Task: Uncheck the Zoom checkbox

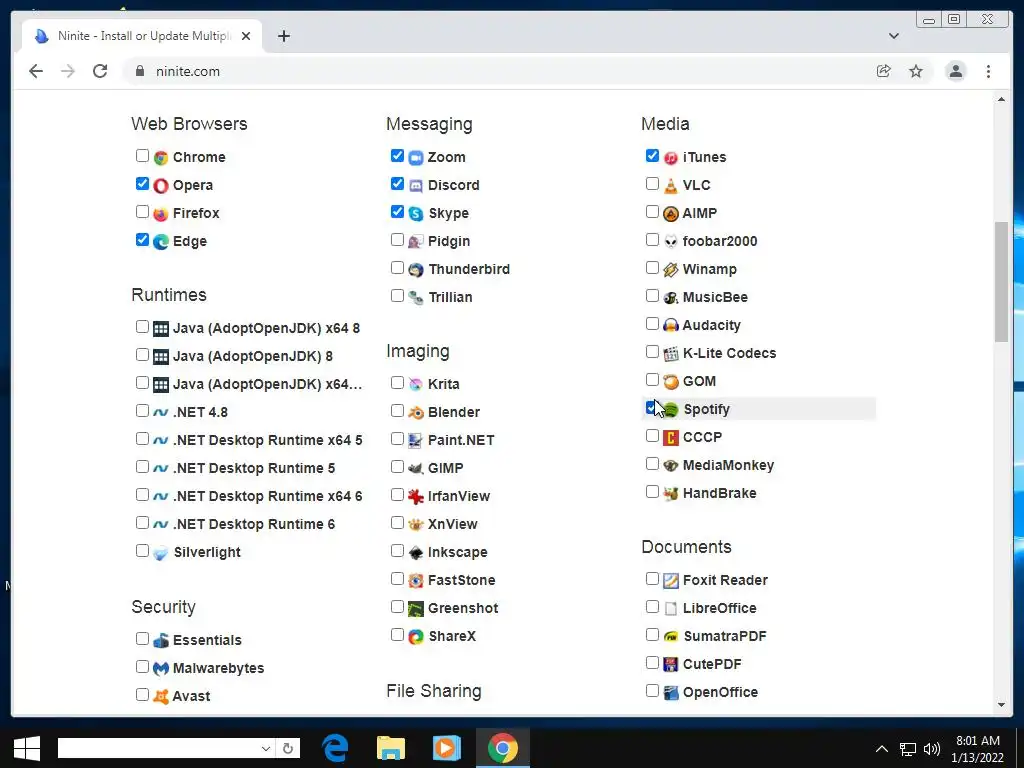Action: coord(397,155)
